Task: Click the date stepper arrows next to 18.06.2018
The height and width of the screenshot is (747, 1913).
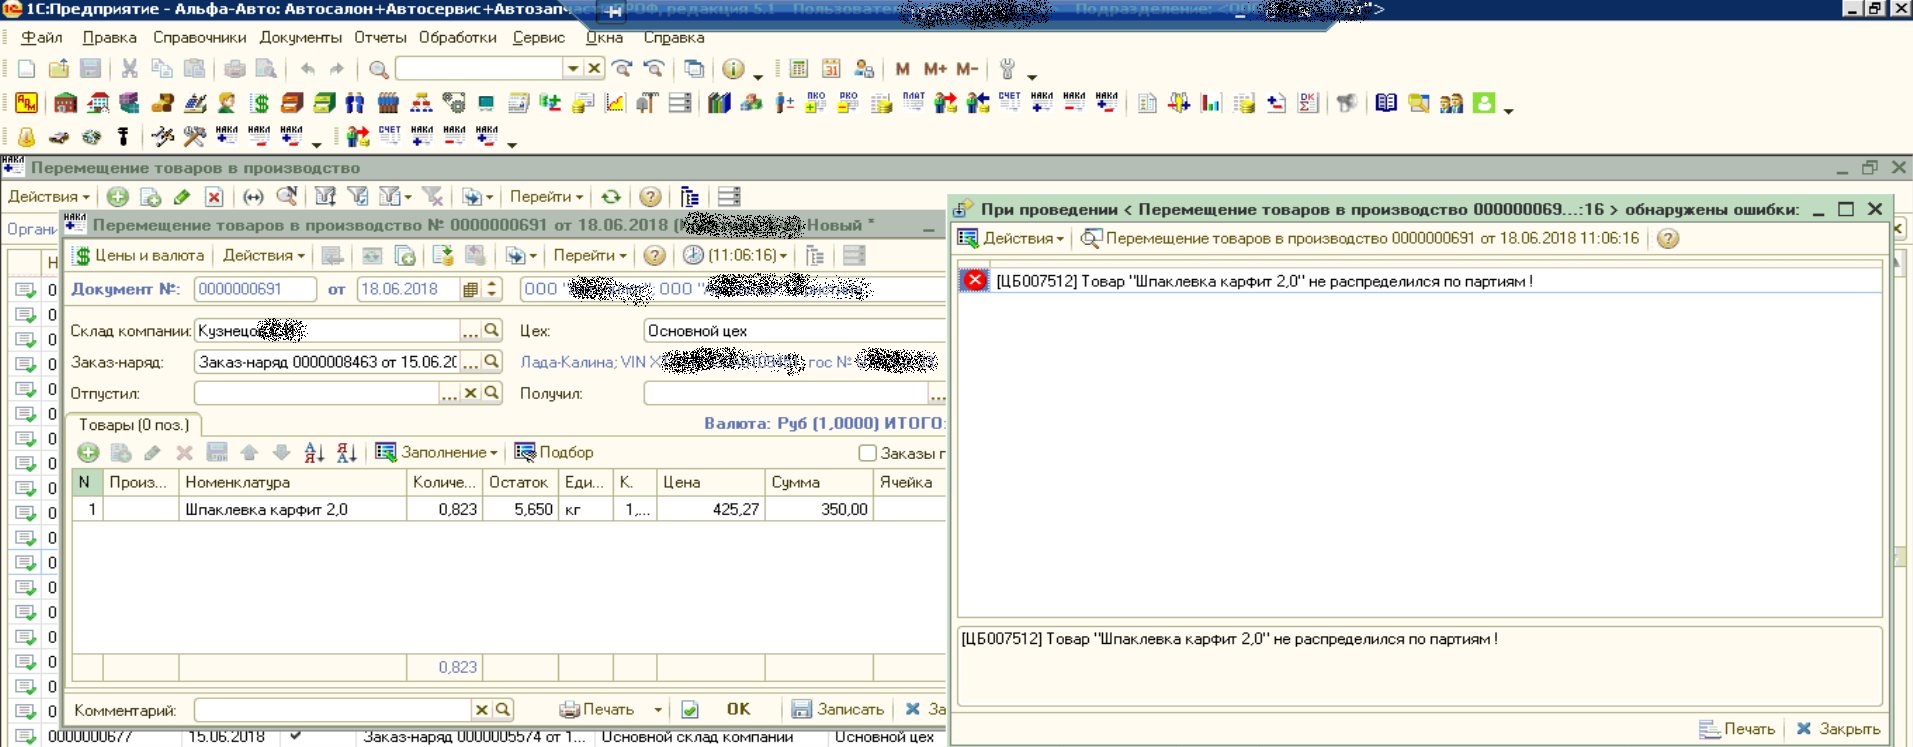Action: (x=491, y=289)
